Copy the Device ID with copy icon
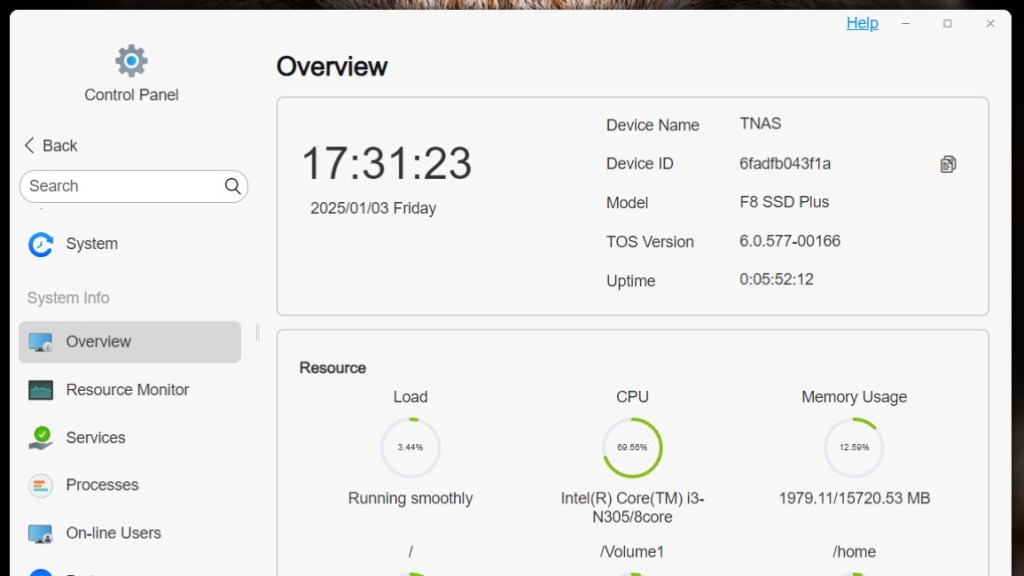This screenshot has height=576, width=1024. tap(948, 164)
